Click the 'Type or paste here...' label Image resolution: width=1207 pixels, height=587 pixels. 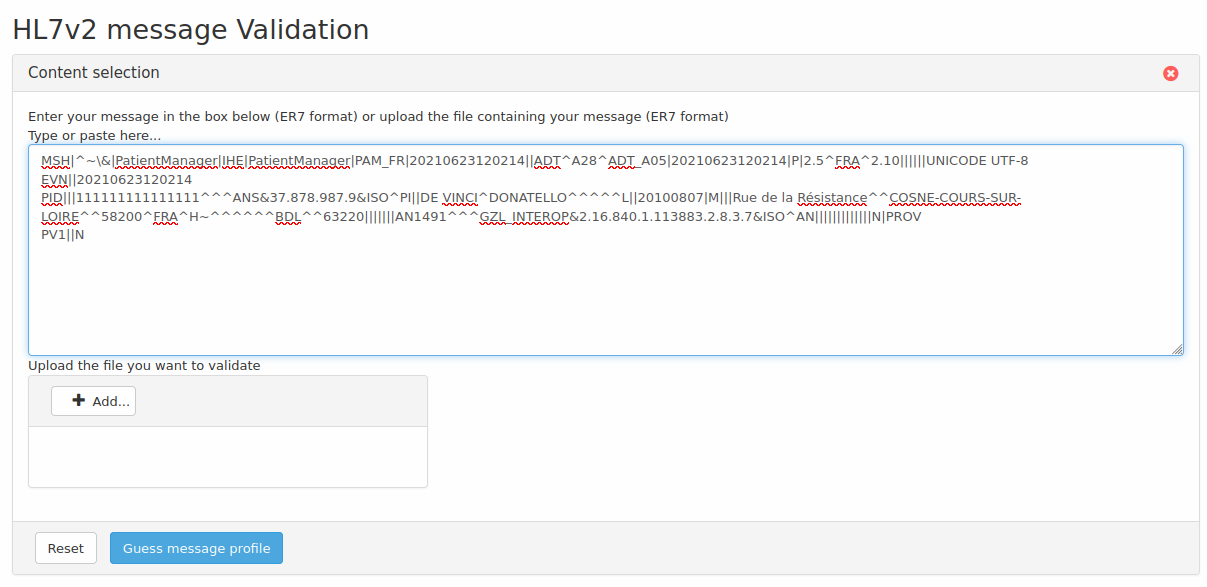[94, 135]
